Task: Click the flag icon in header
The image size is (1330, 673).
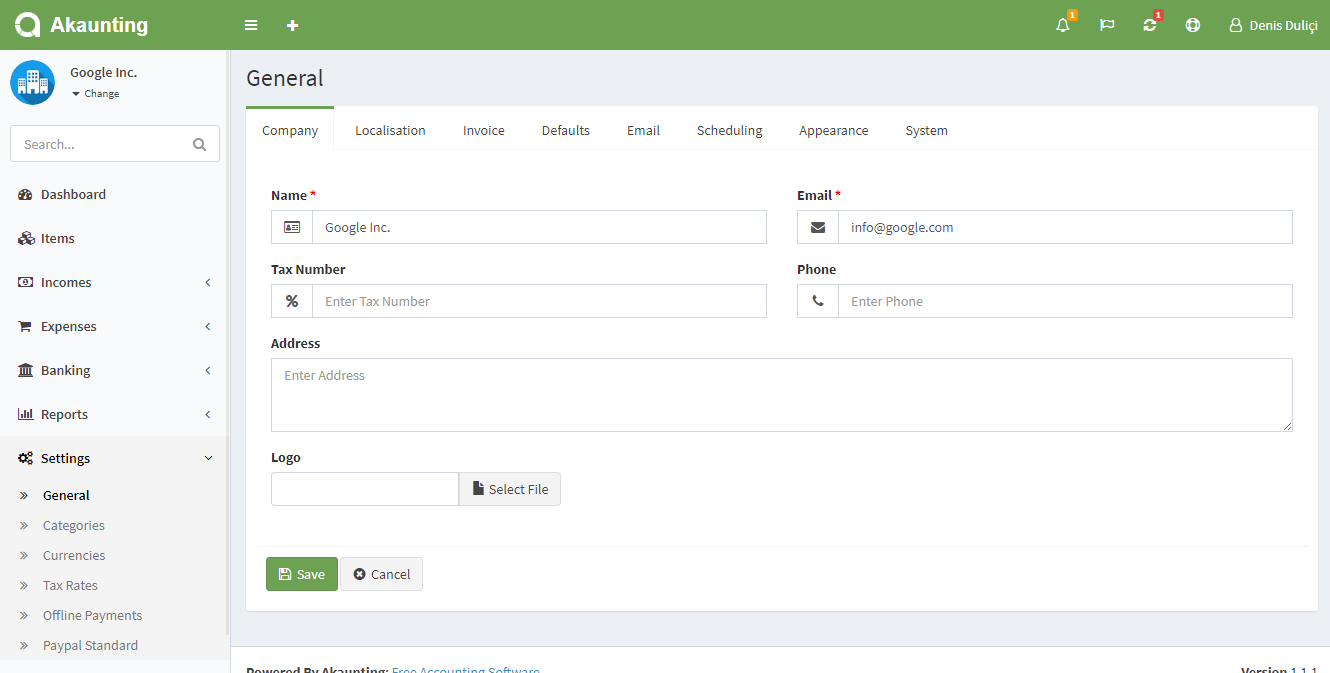Action: (x=1107, y=25)
